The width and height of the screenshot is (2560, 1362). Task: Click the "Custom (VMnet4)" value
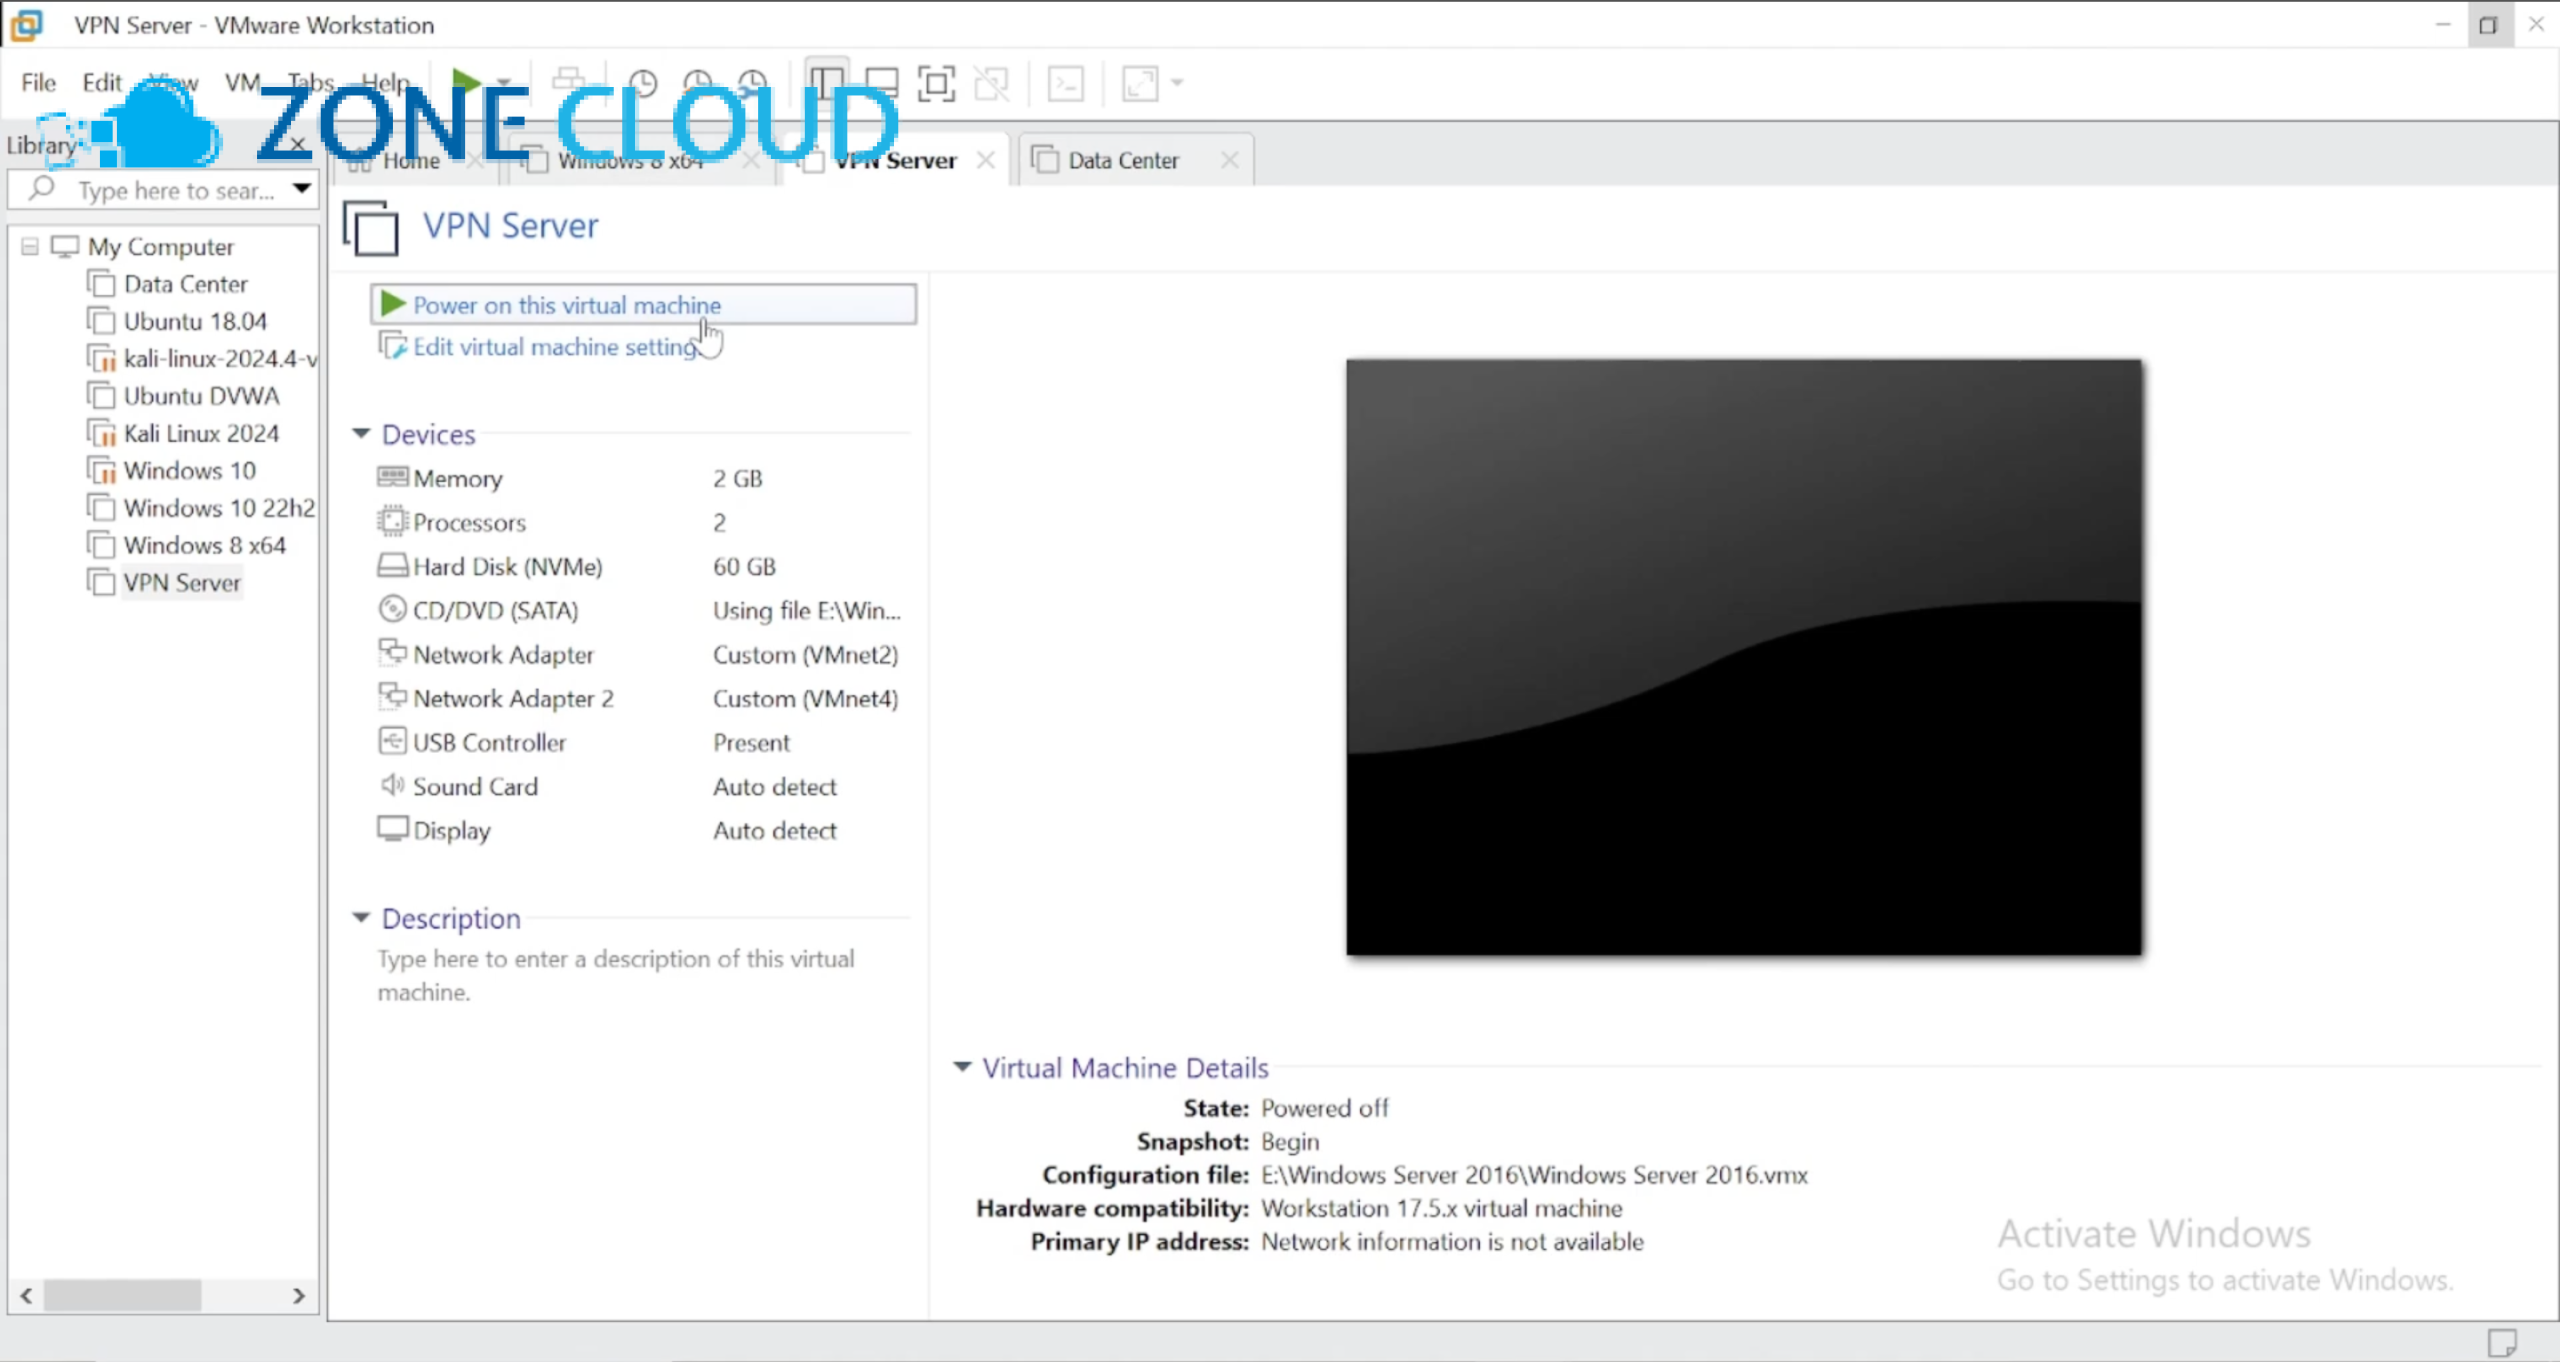coord(806,698)
